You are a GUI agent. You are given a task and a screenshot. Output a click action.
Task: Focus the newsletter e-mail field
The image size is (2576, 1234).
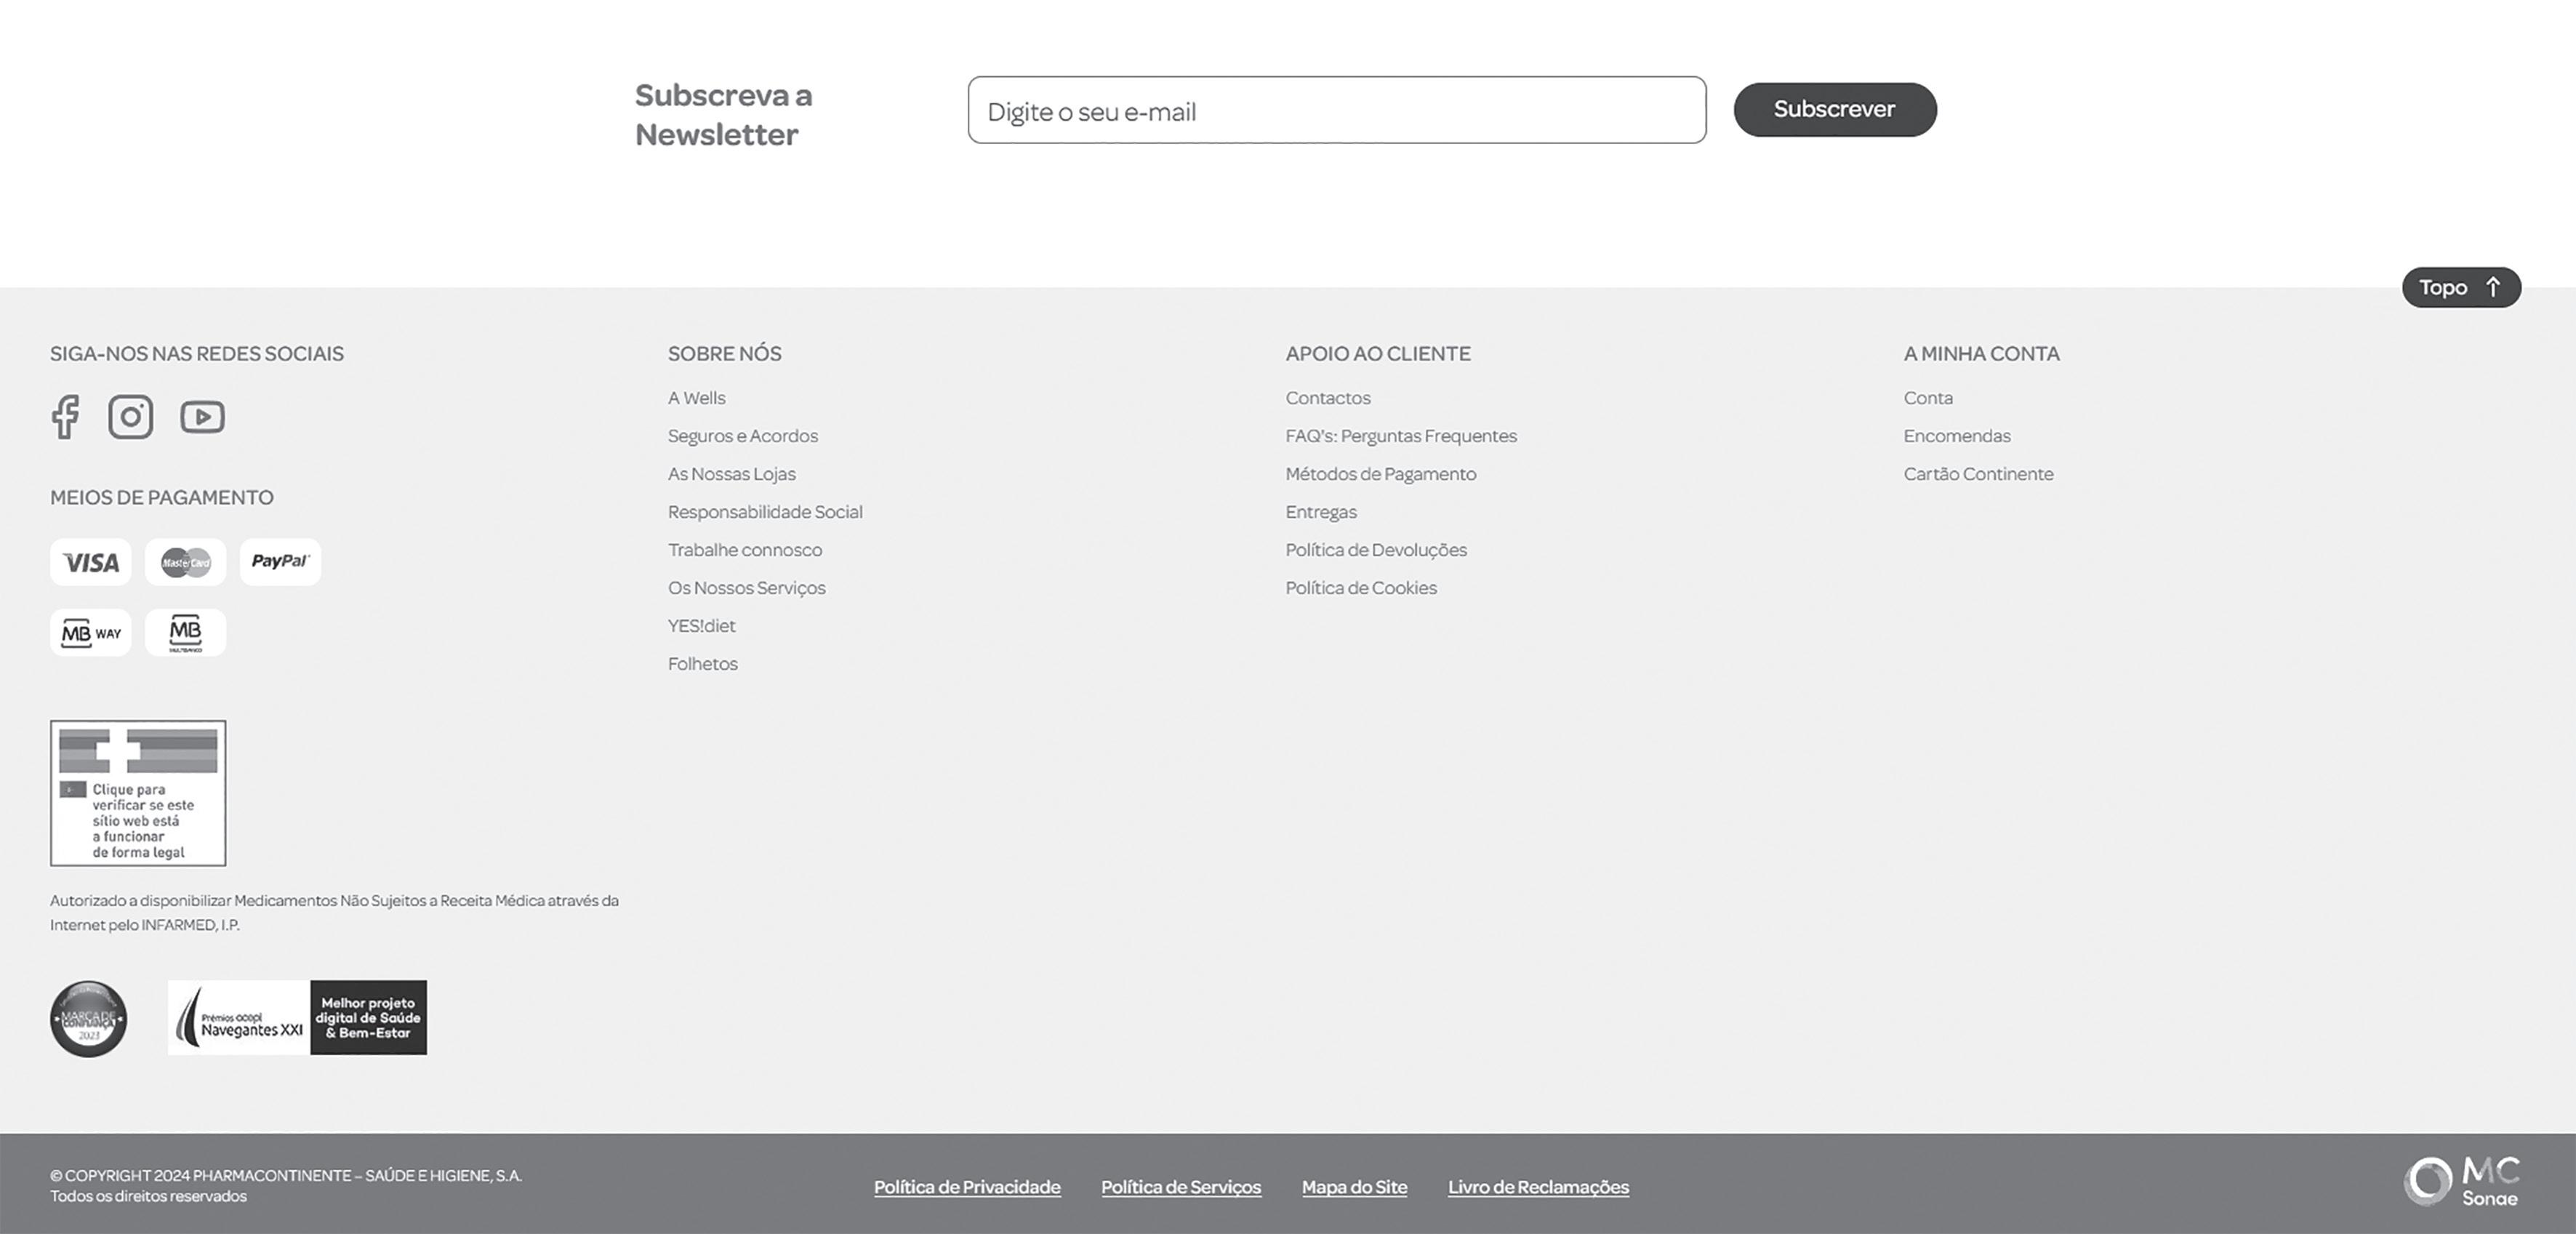point(1336,110)
